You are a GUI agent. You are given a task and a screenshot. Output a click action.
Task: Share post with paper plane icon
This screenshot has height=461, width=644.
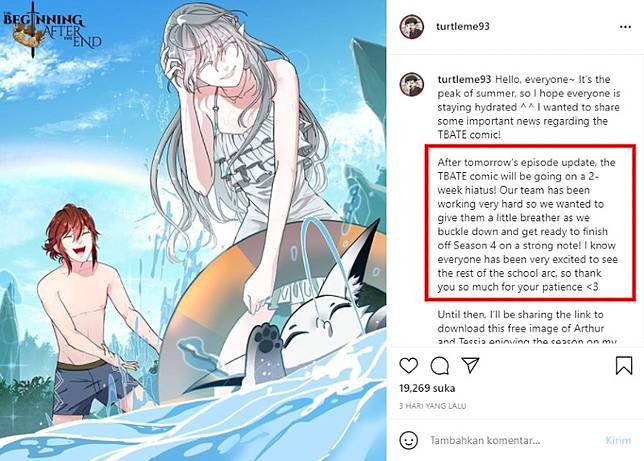coord(470,365)
